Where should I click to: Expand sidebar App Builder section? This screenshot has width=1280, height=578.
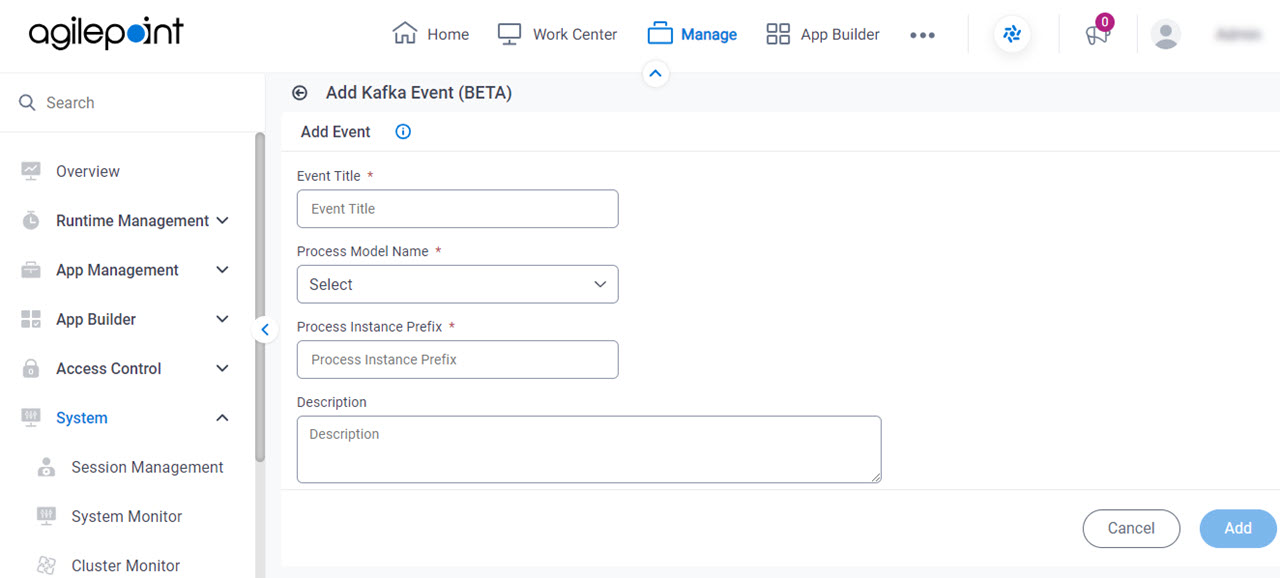click(x=125, y=319)
